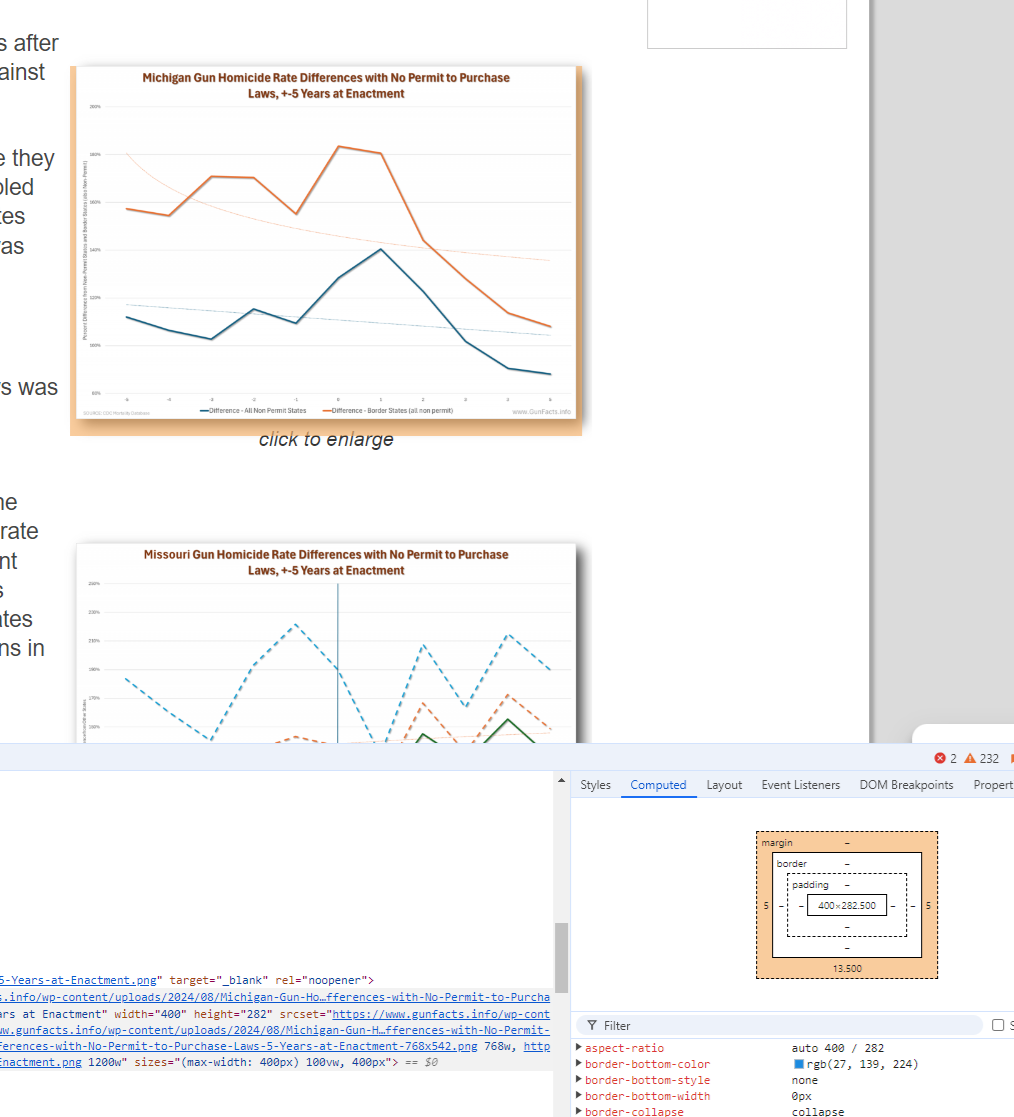Screen dimensions: 1014x1117
Task: Select the Computed tab
Action: coord(658,785)
